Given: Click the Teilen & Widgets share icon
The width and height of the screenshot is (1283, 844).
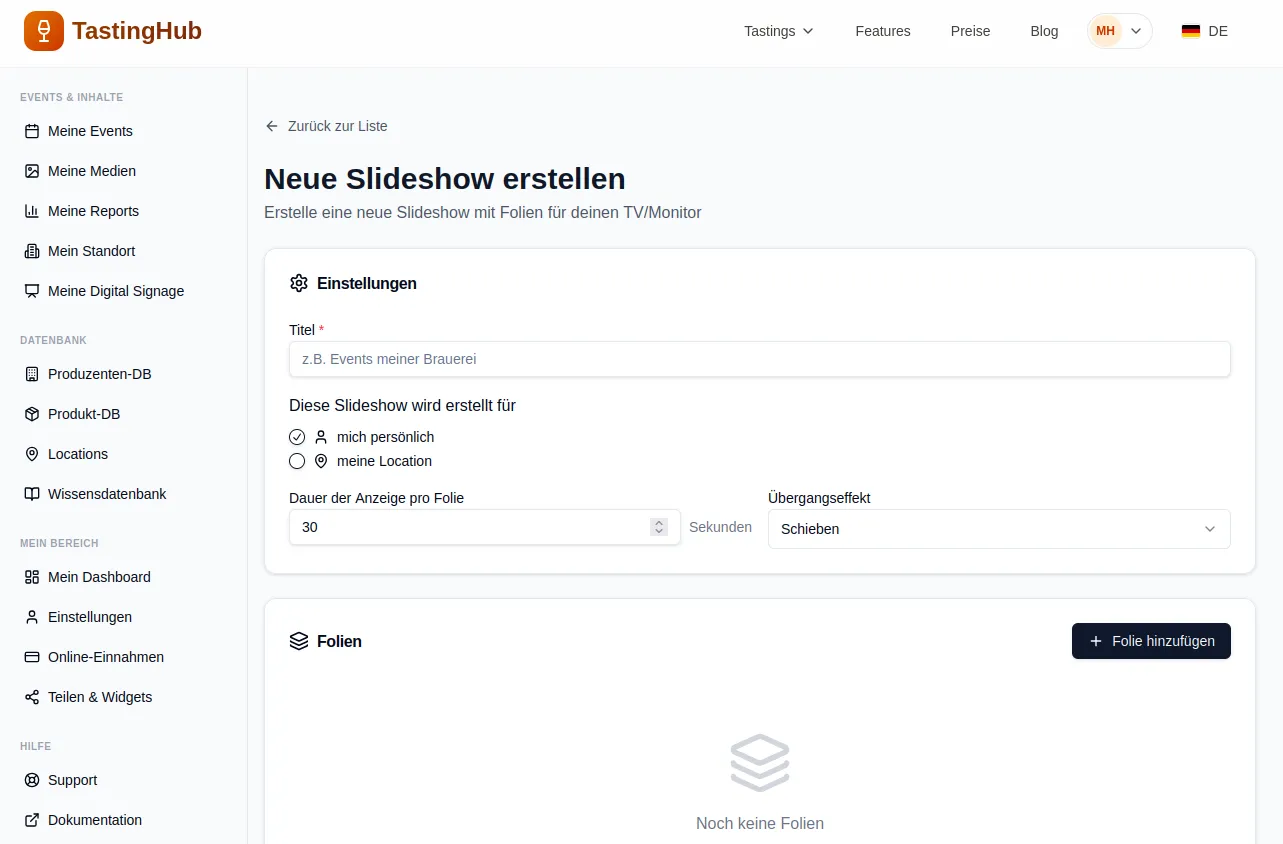Looking at the screenshot, I should click(32, 697).
